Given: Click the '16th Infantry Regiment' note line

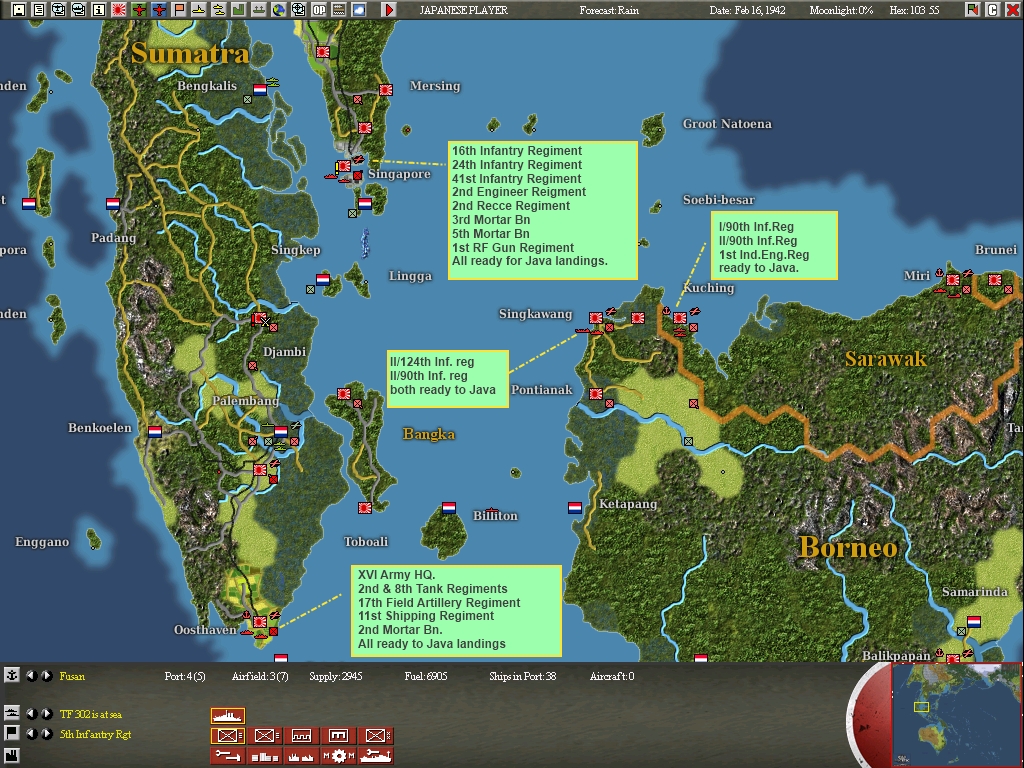Looking at the screenshot, I should (x=517, y=151).
